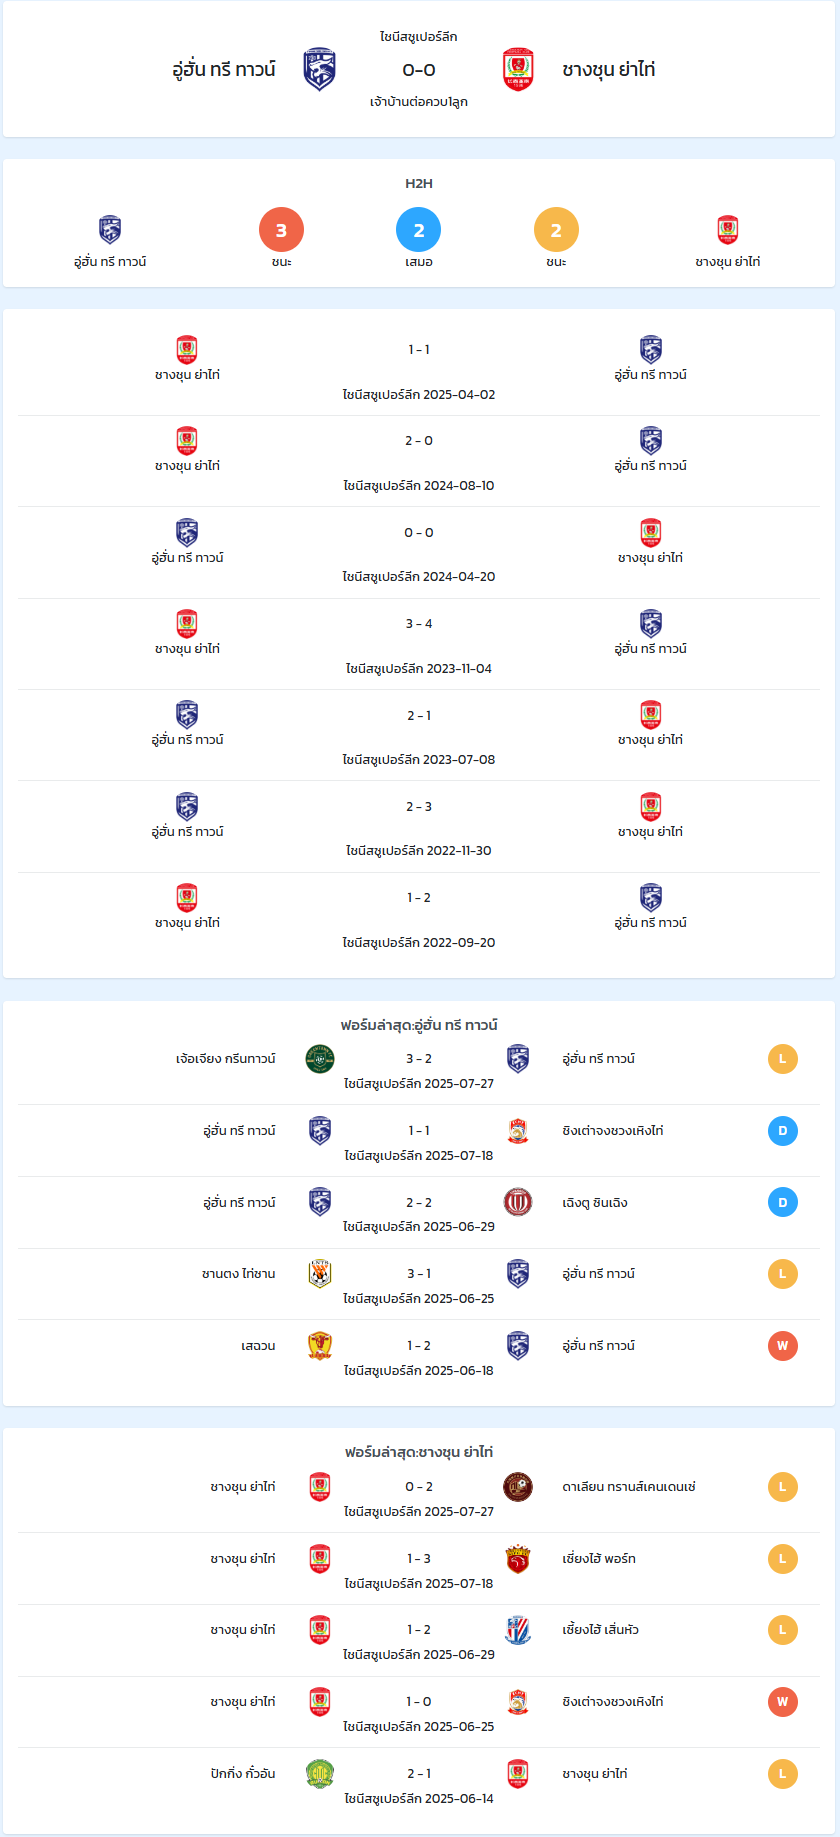
Task: Select the Chengdu Rongcheng striped red logo
Action: 518,1202
